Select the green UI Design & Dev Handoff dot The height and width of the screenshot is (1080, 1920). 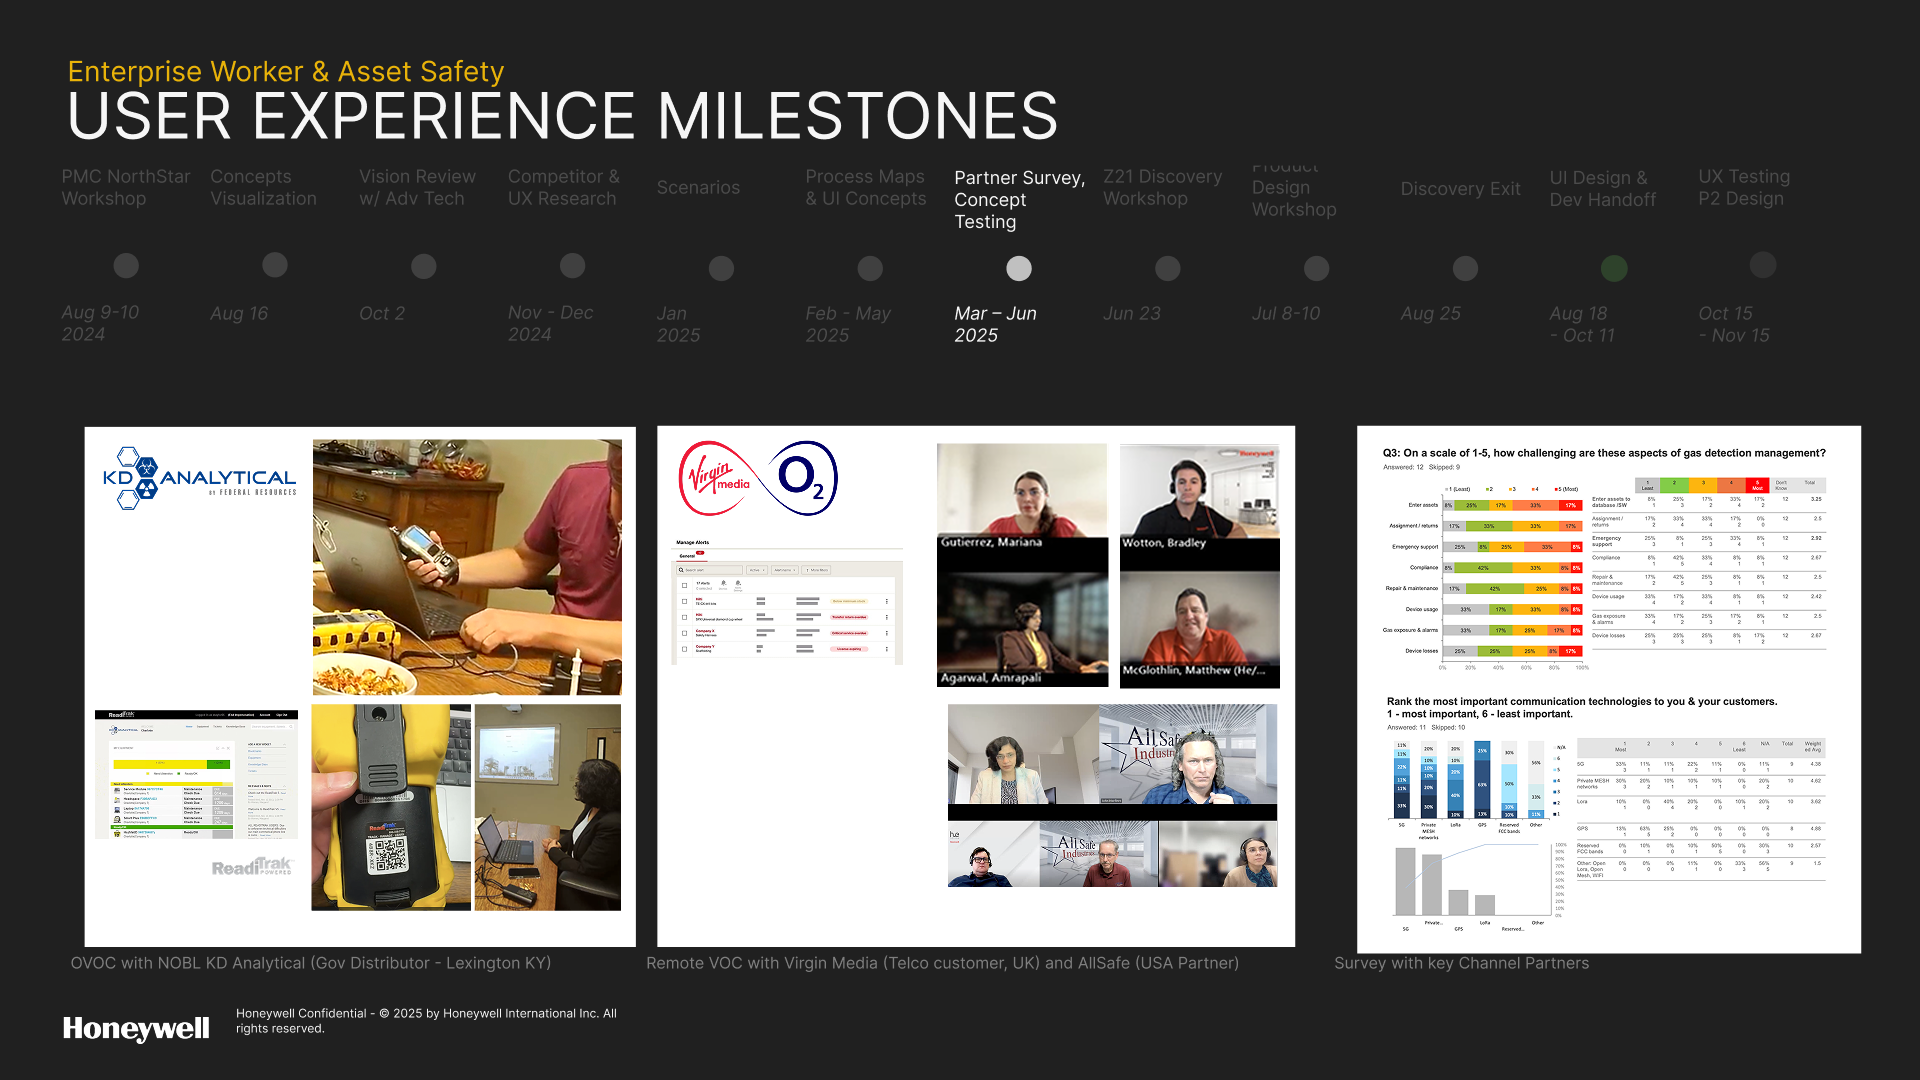pyautogui.click(x=1613, y=268)
